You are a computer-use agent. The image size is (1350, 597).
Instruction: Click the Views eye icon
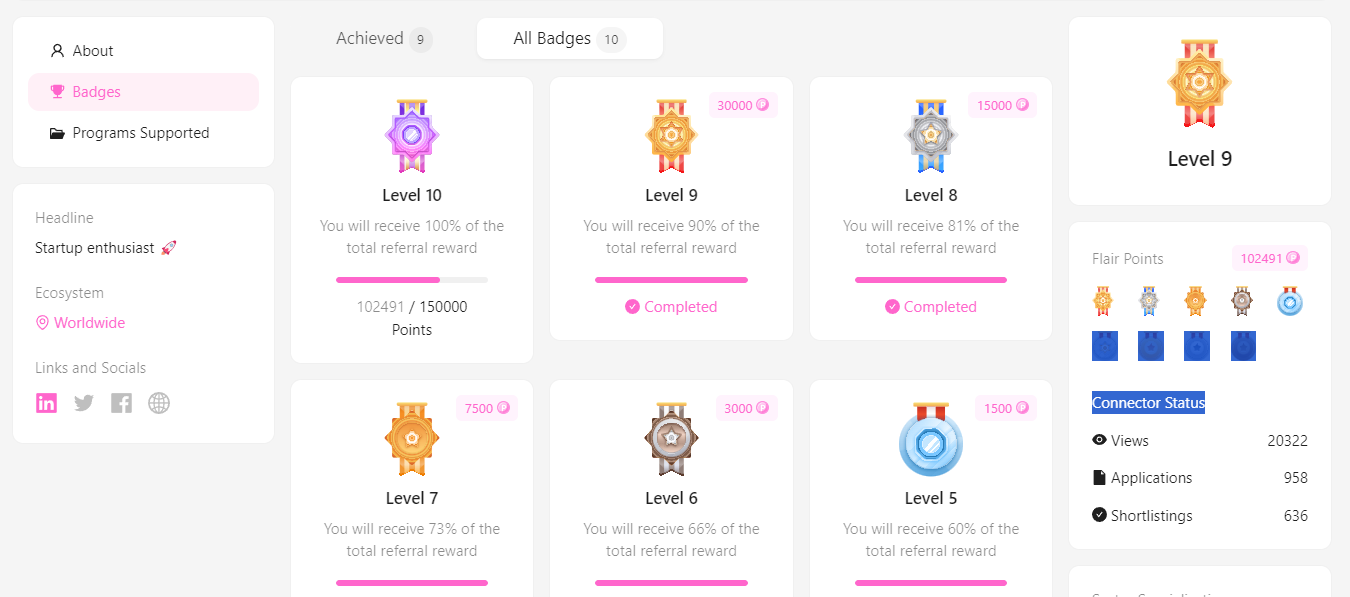(1097, 440)
